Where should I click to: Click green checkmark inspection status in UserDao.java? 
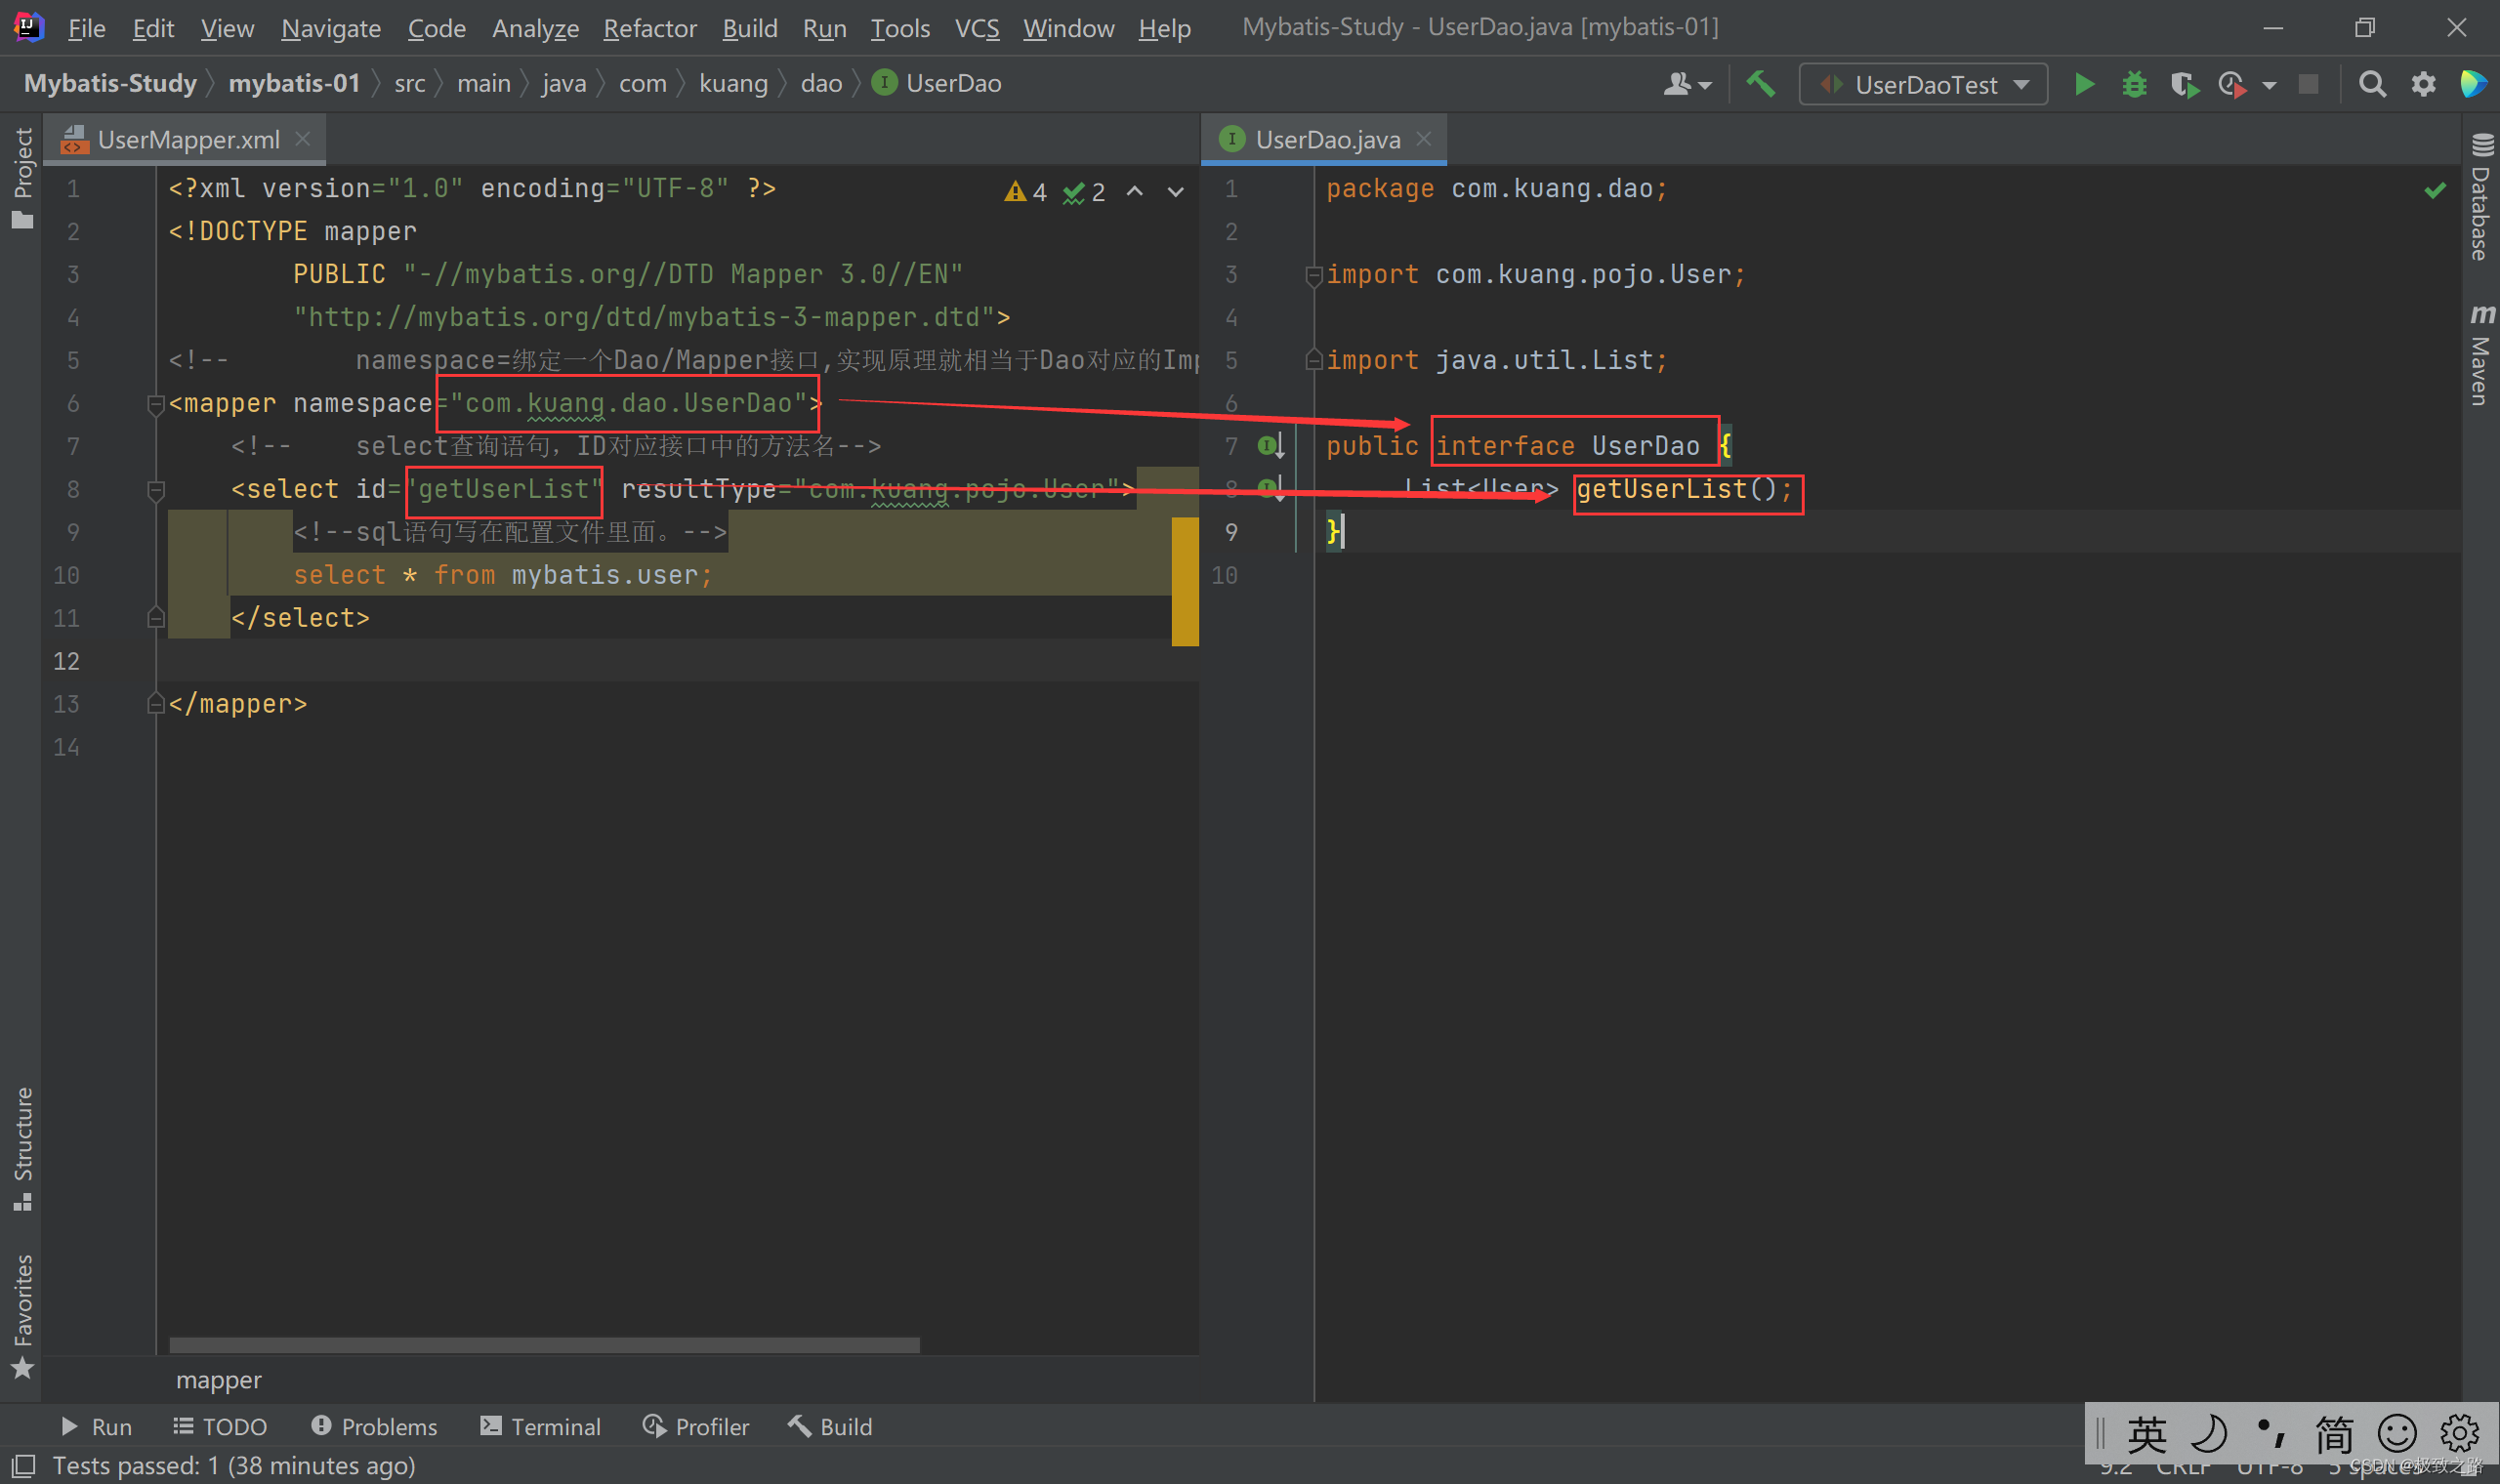(x=2435, y=190)
